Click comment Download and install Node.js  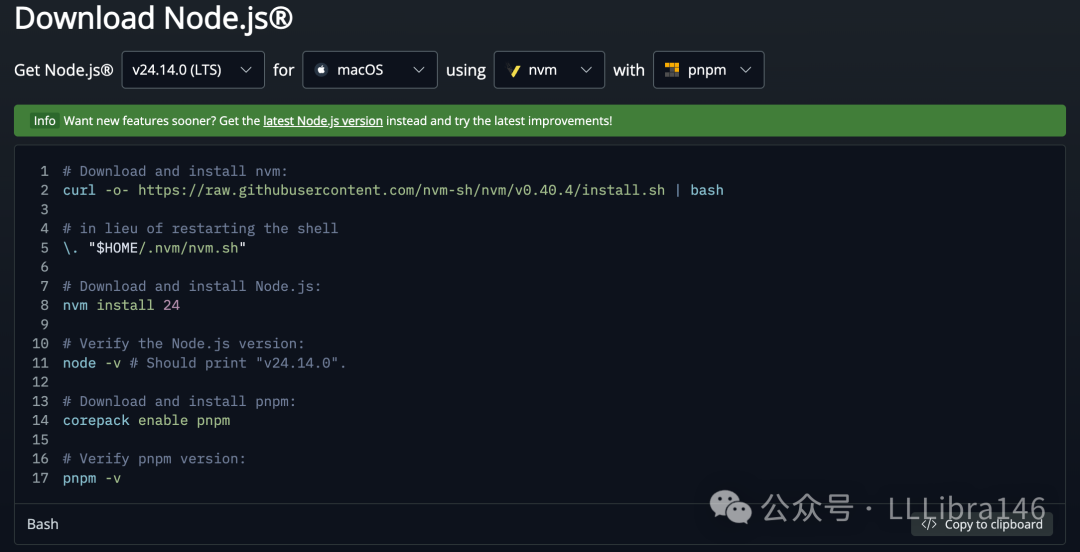(192, 286)
